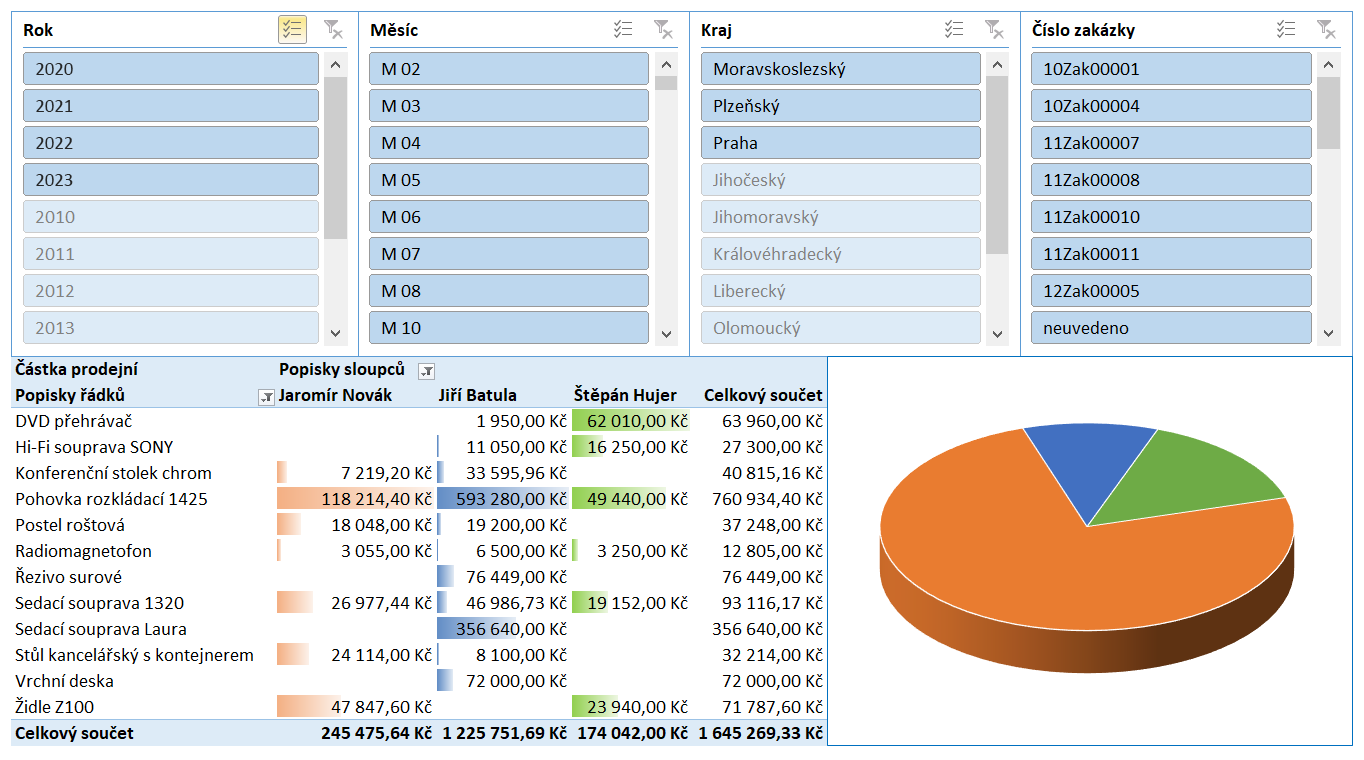The width and height of the screenshot is (1364, 760).
Task: Click Rok slicer scroll-up arrow
Action: click(335, 65)
